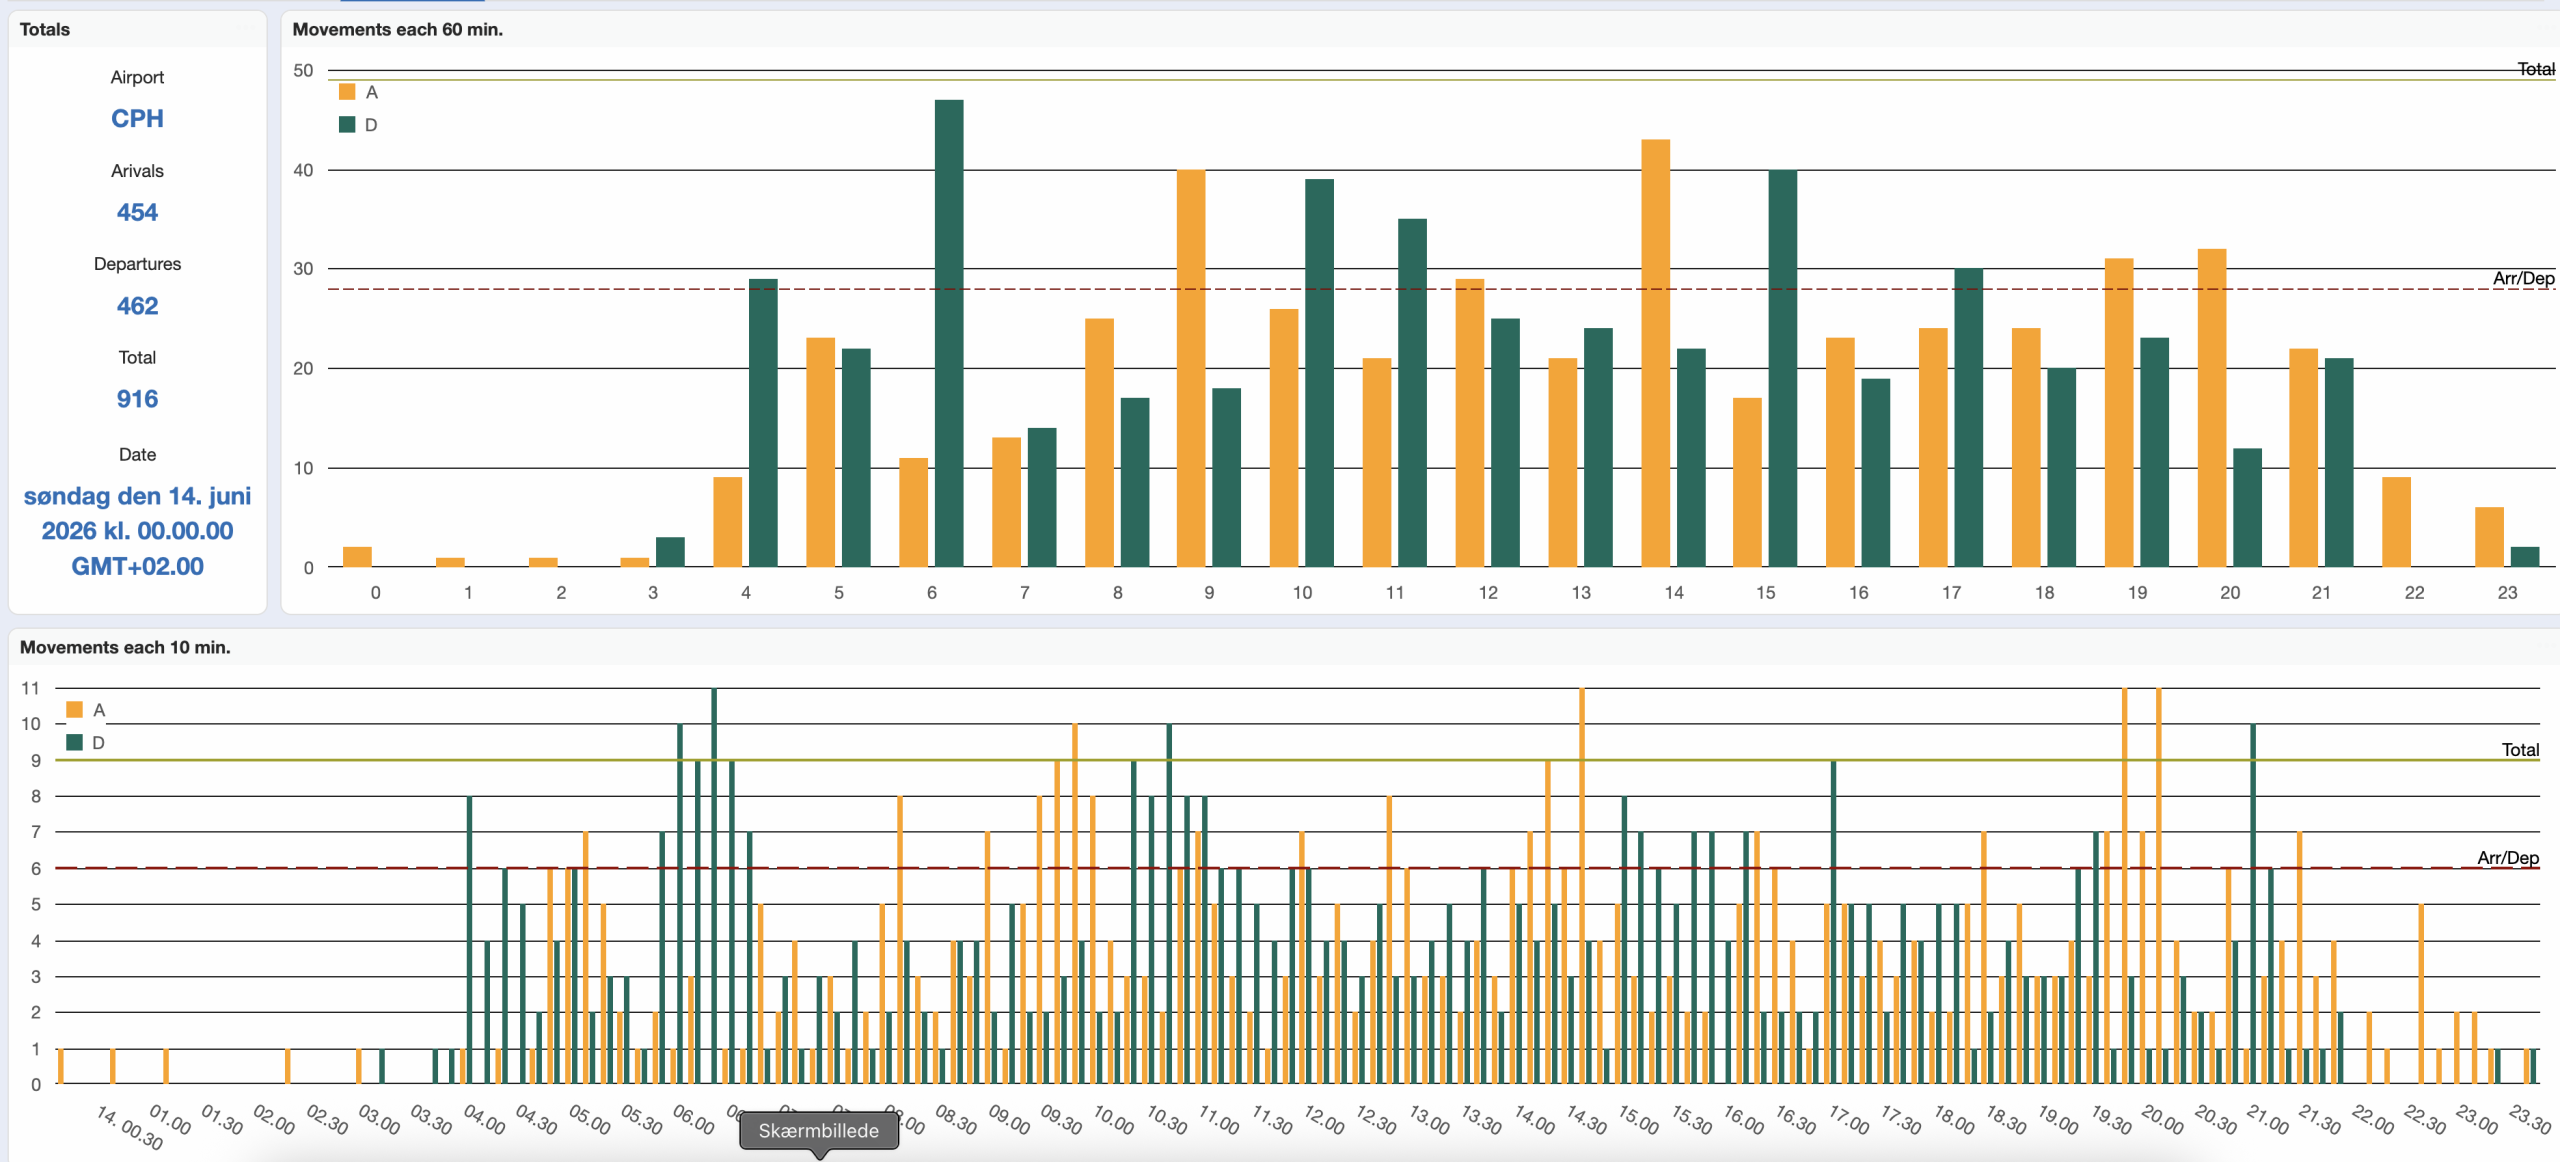
Task: Toggle series A in the 10 min. chart legend
Action: click(x=74, y=710)
